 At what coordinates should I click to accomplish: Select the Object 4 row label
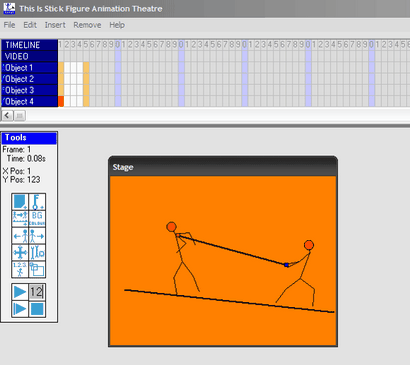tap(30, 102)
